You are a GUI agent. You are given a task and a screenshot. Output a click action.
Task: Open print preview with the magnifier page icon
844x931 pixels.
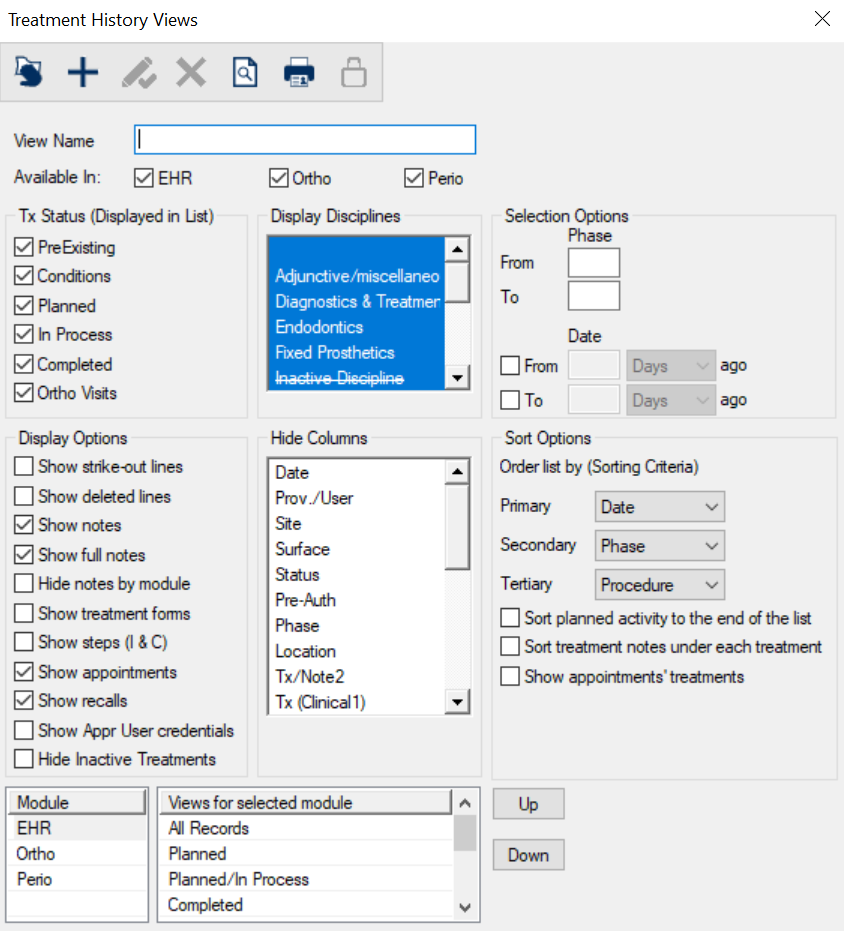(245, 72)
